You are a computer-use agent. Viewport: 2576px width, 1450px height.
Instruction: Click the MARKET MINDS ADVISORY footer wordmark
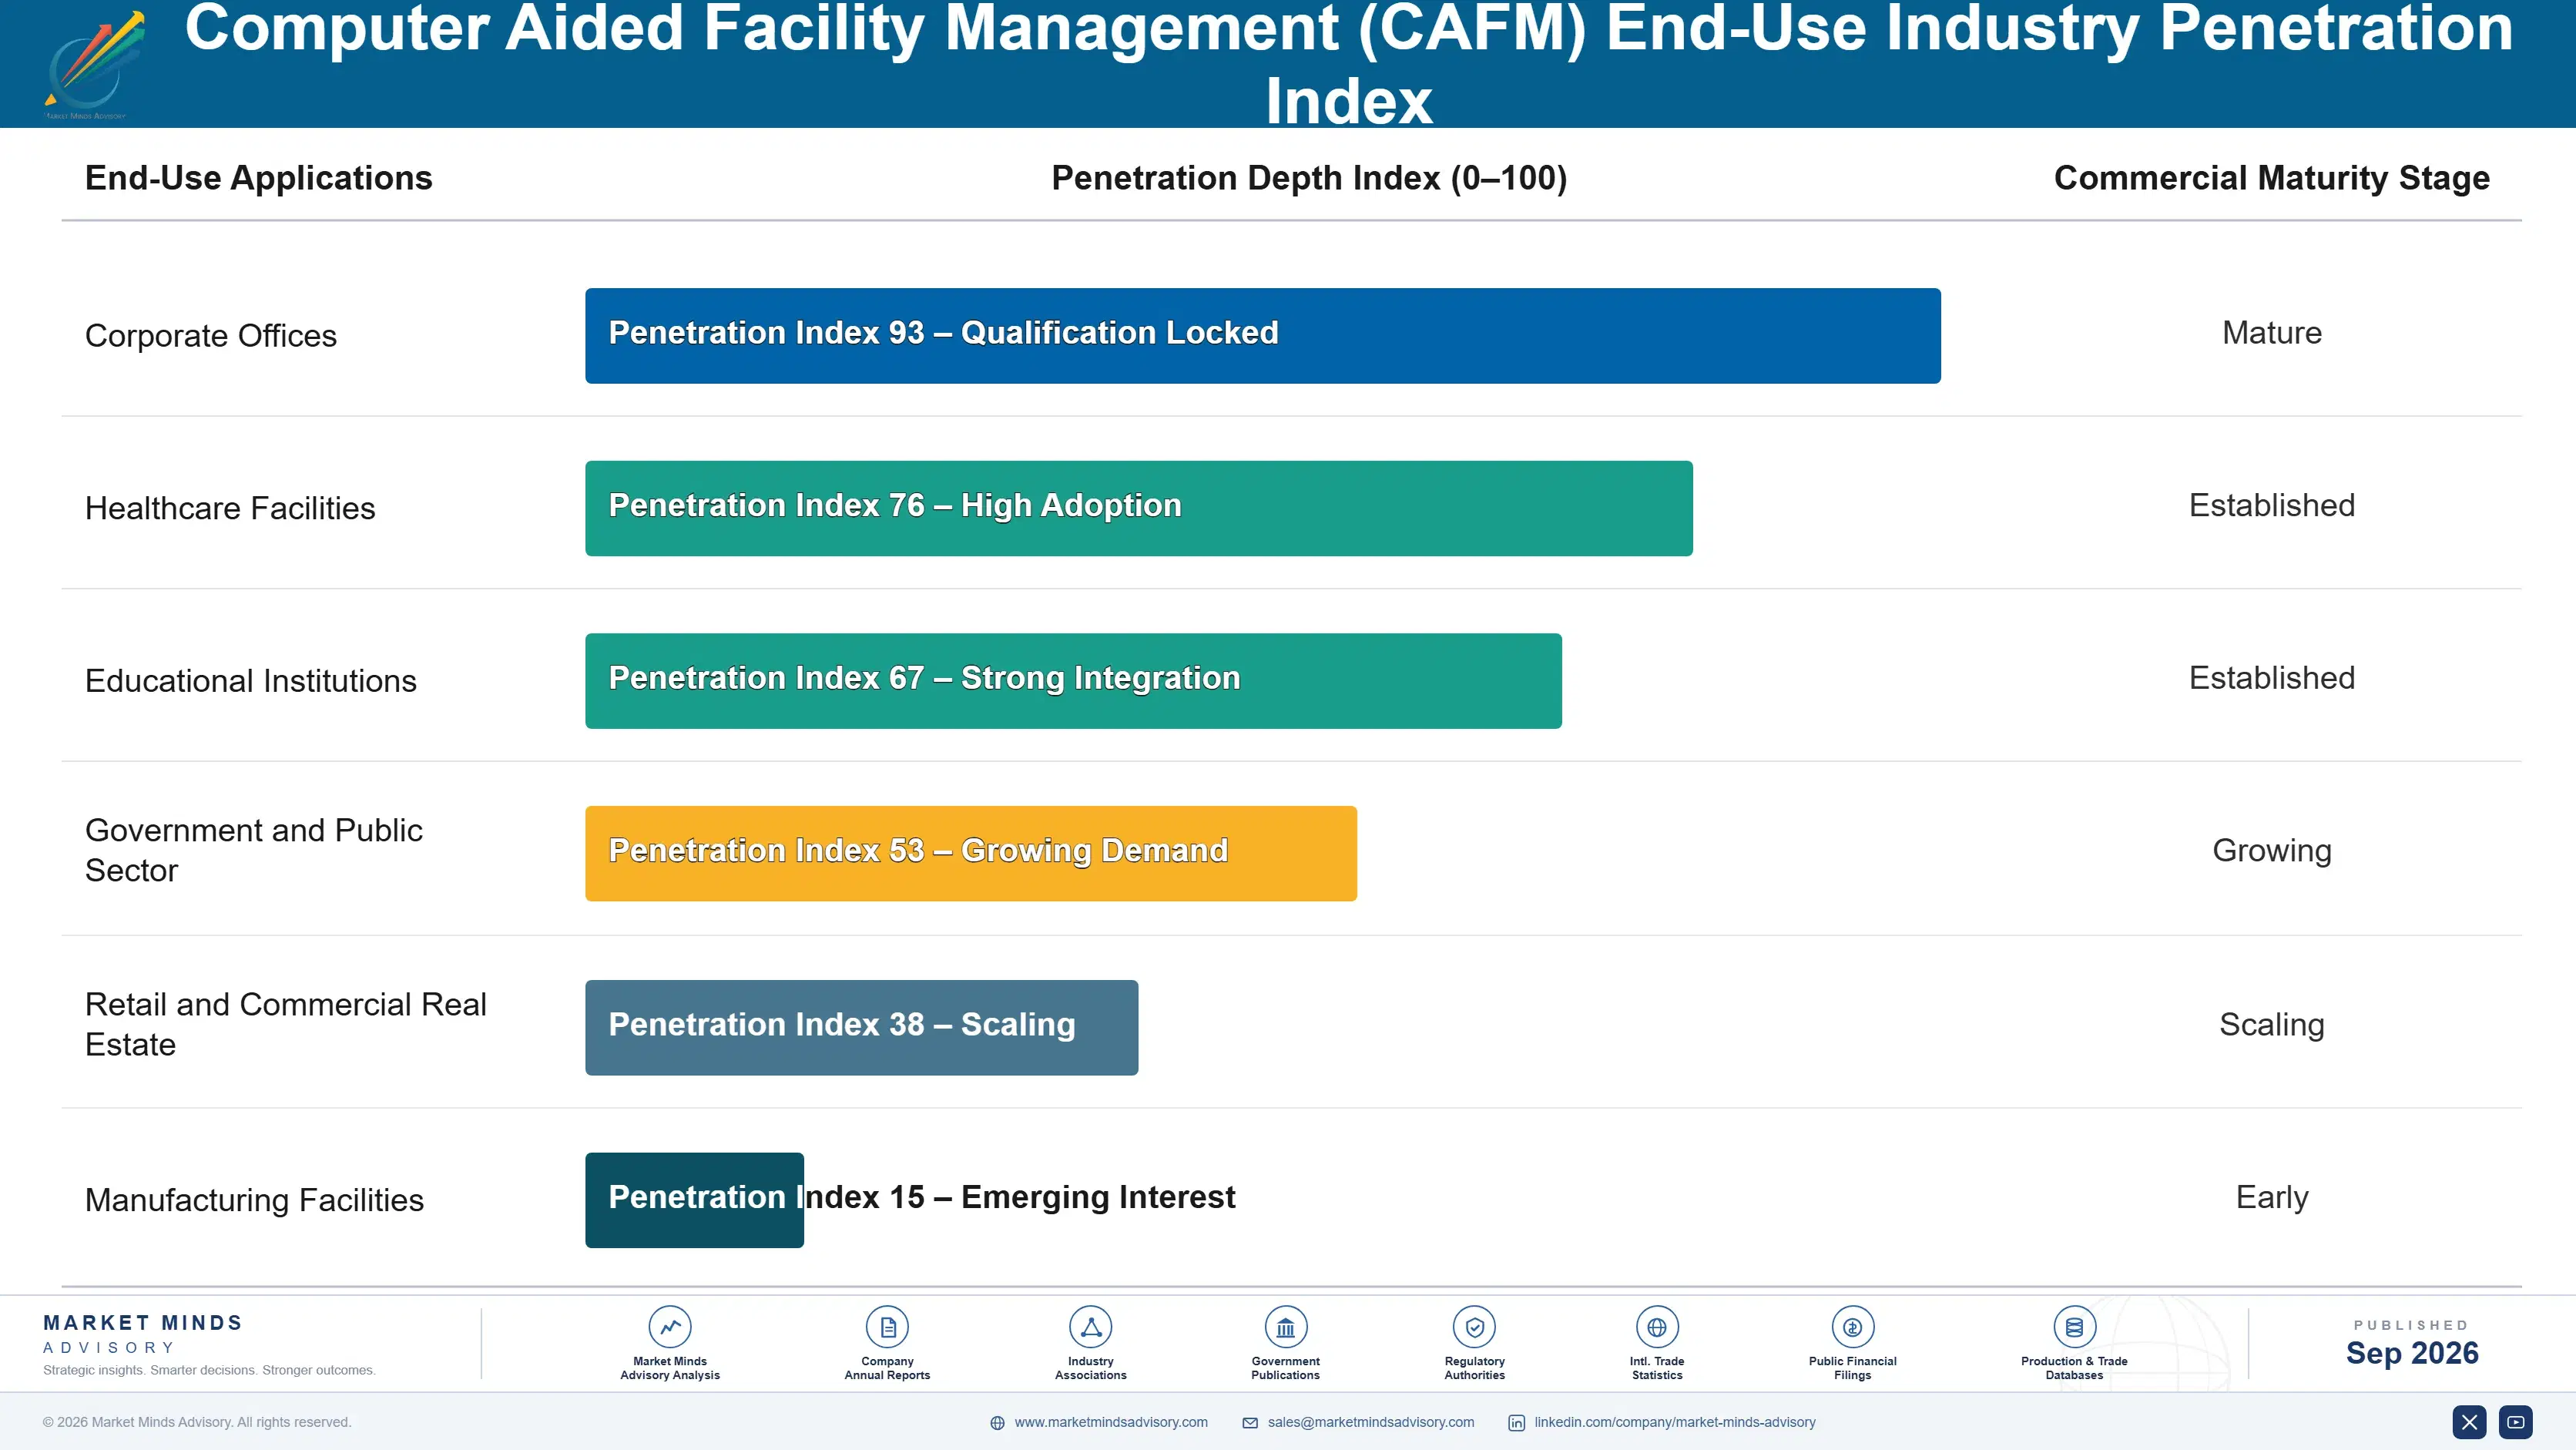click(x=143, y=1334)
